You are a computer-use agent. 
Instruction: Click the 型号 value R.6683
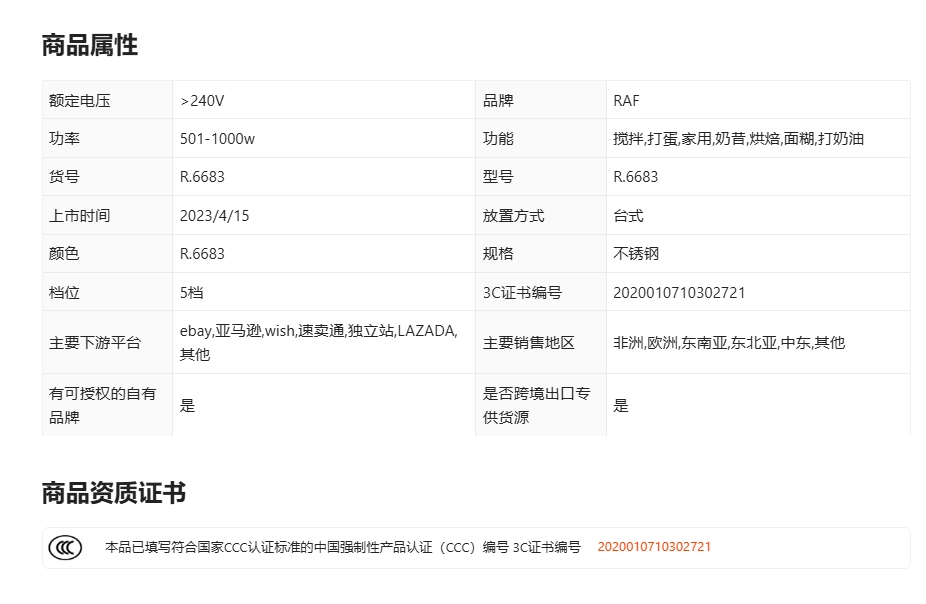coord(636,177)
